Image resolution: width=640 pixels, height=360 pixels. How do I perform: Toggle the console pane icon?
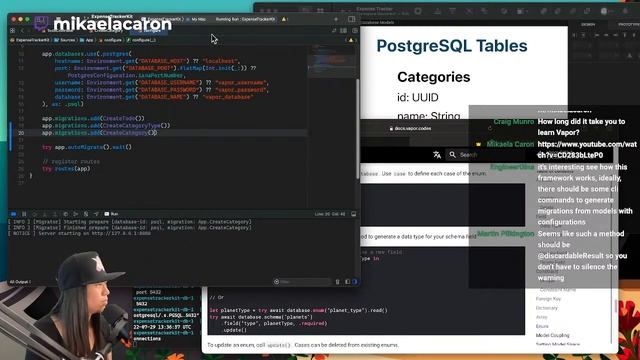click(x=354, y=282)
